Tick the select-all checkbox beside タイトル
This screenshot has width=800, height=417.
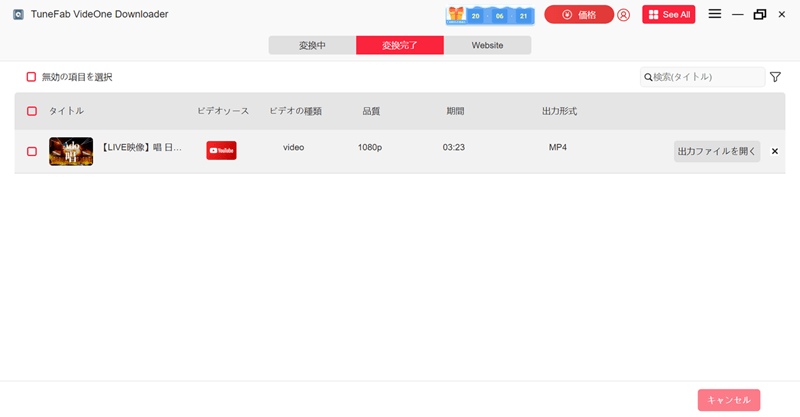pos(32,111)
